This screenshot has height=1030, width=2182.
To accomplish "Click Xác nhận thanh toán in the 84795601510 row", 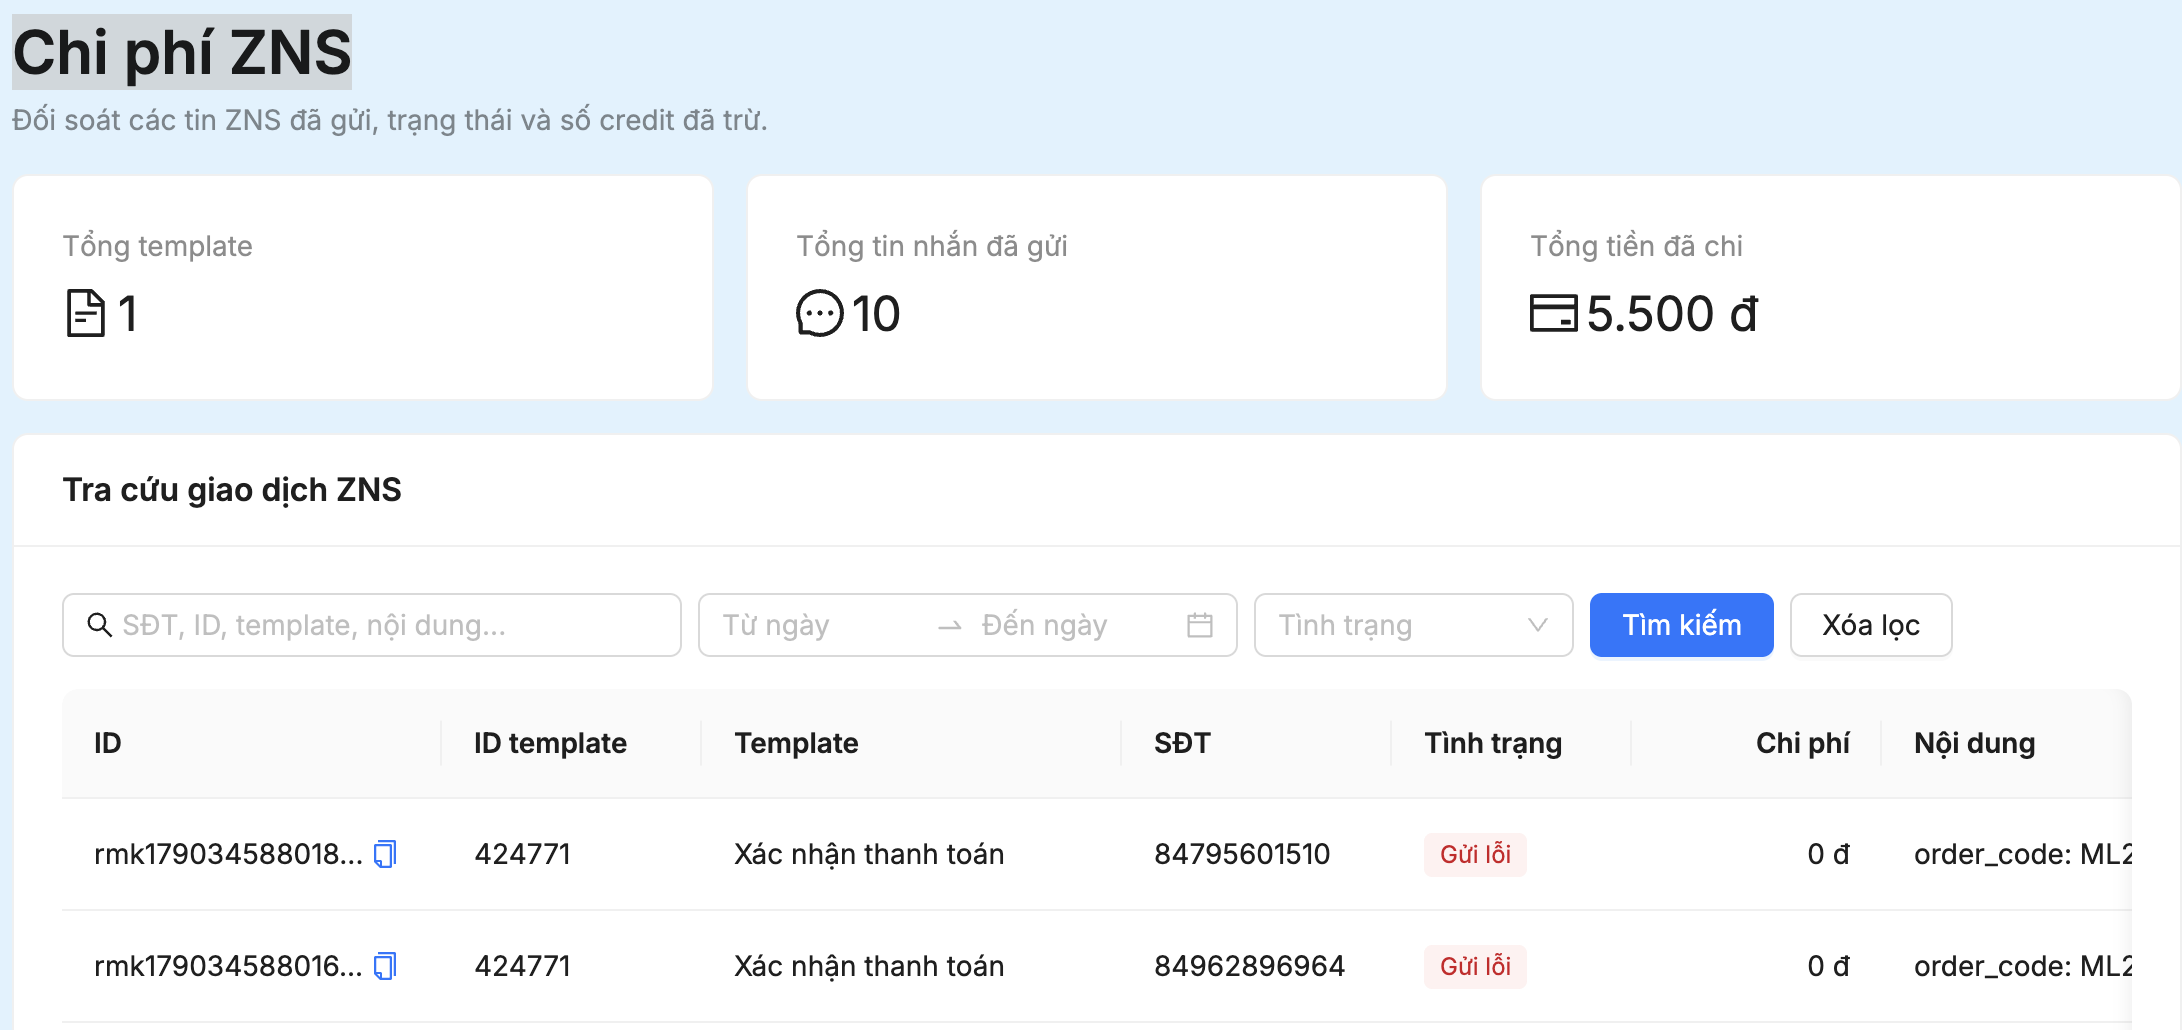I will coord(869,854).
